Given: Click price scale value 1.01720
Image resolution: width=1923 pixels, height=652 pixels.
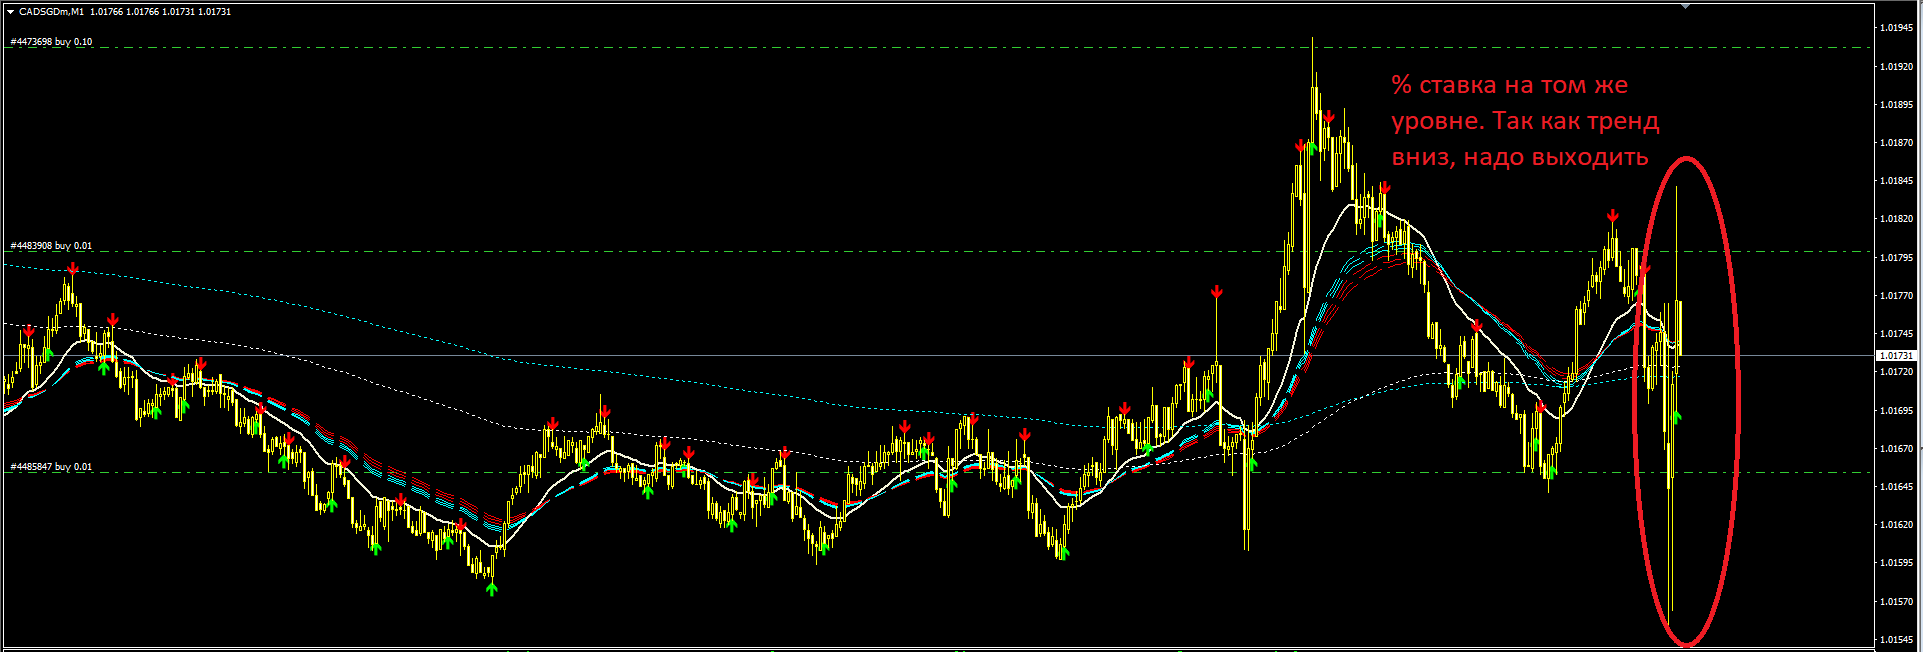Looking at the screenshot, I should click(1897, 372).
